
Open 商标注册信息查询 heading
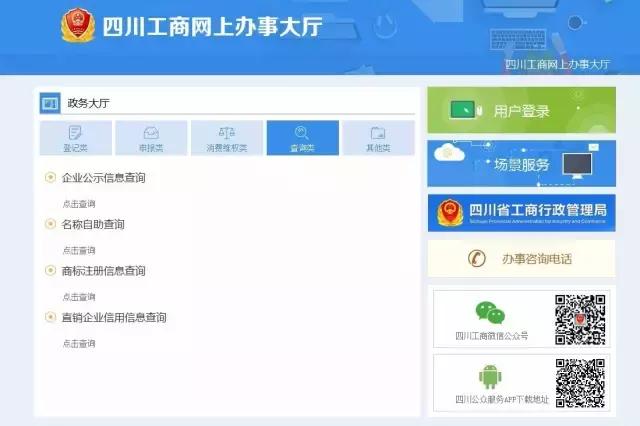tap(104, 271)
